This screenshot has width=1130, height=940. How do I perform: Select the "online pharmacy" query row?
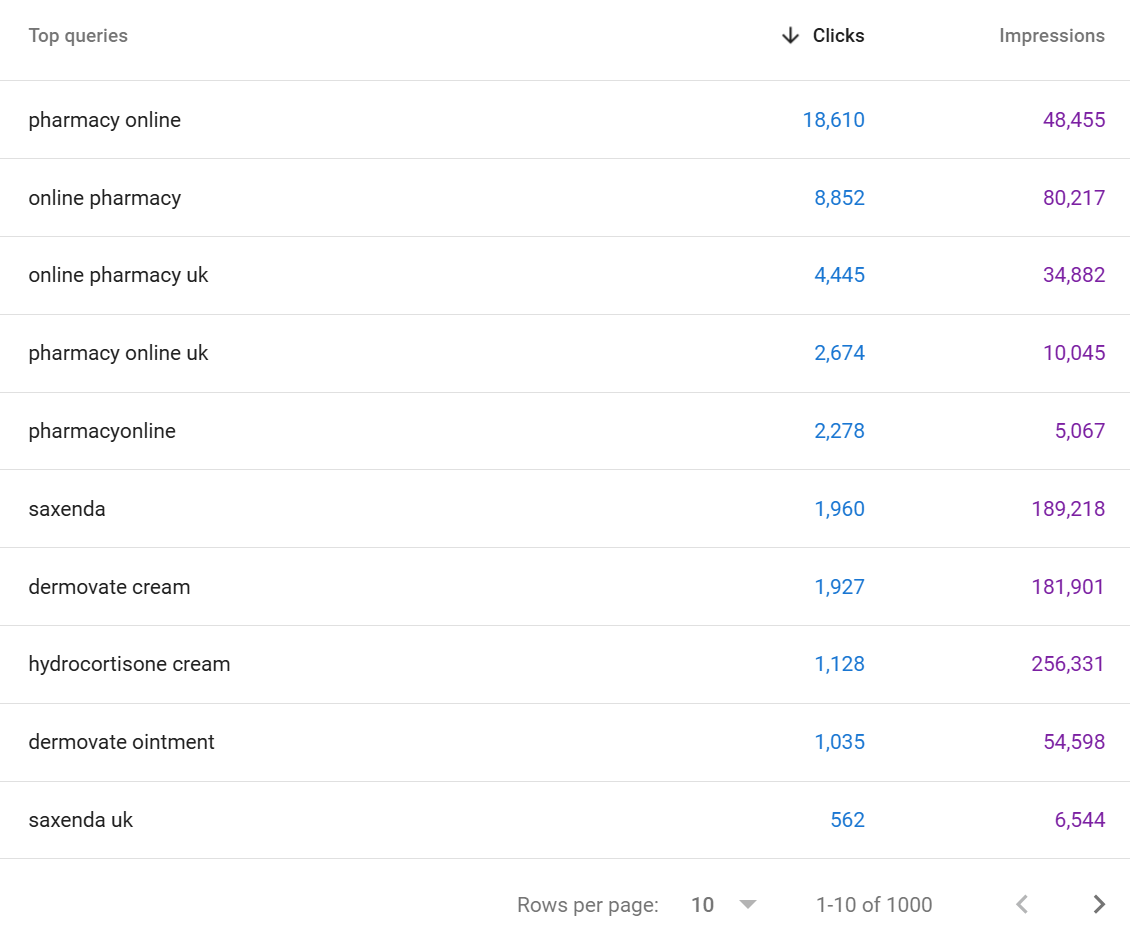coord(105,198)
